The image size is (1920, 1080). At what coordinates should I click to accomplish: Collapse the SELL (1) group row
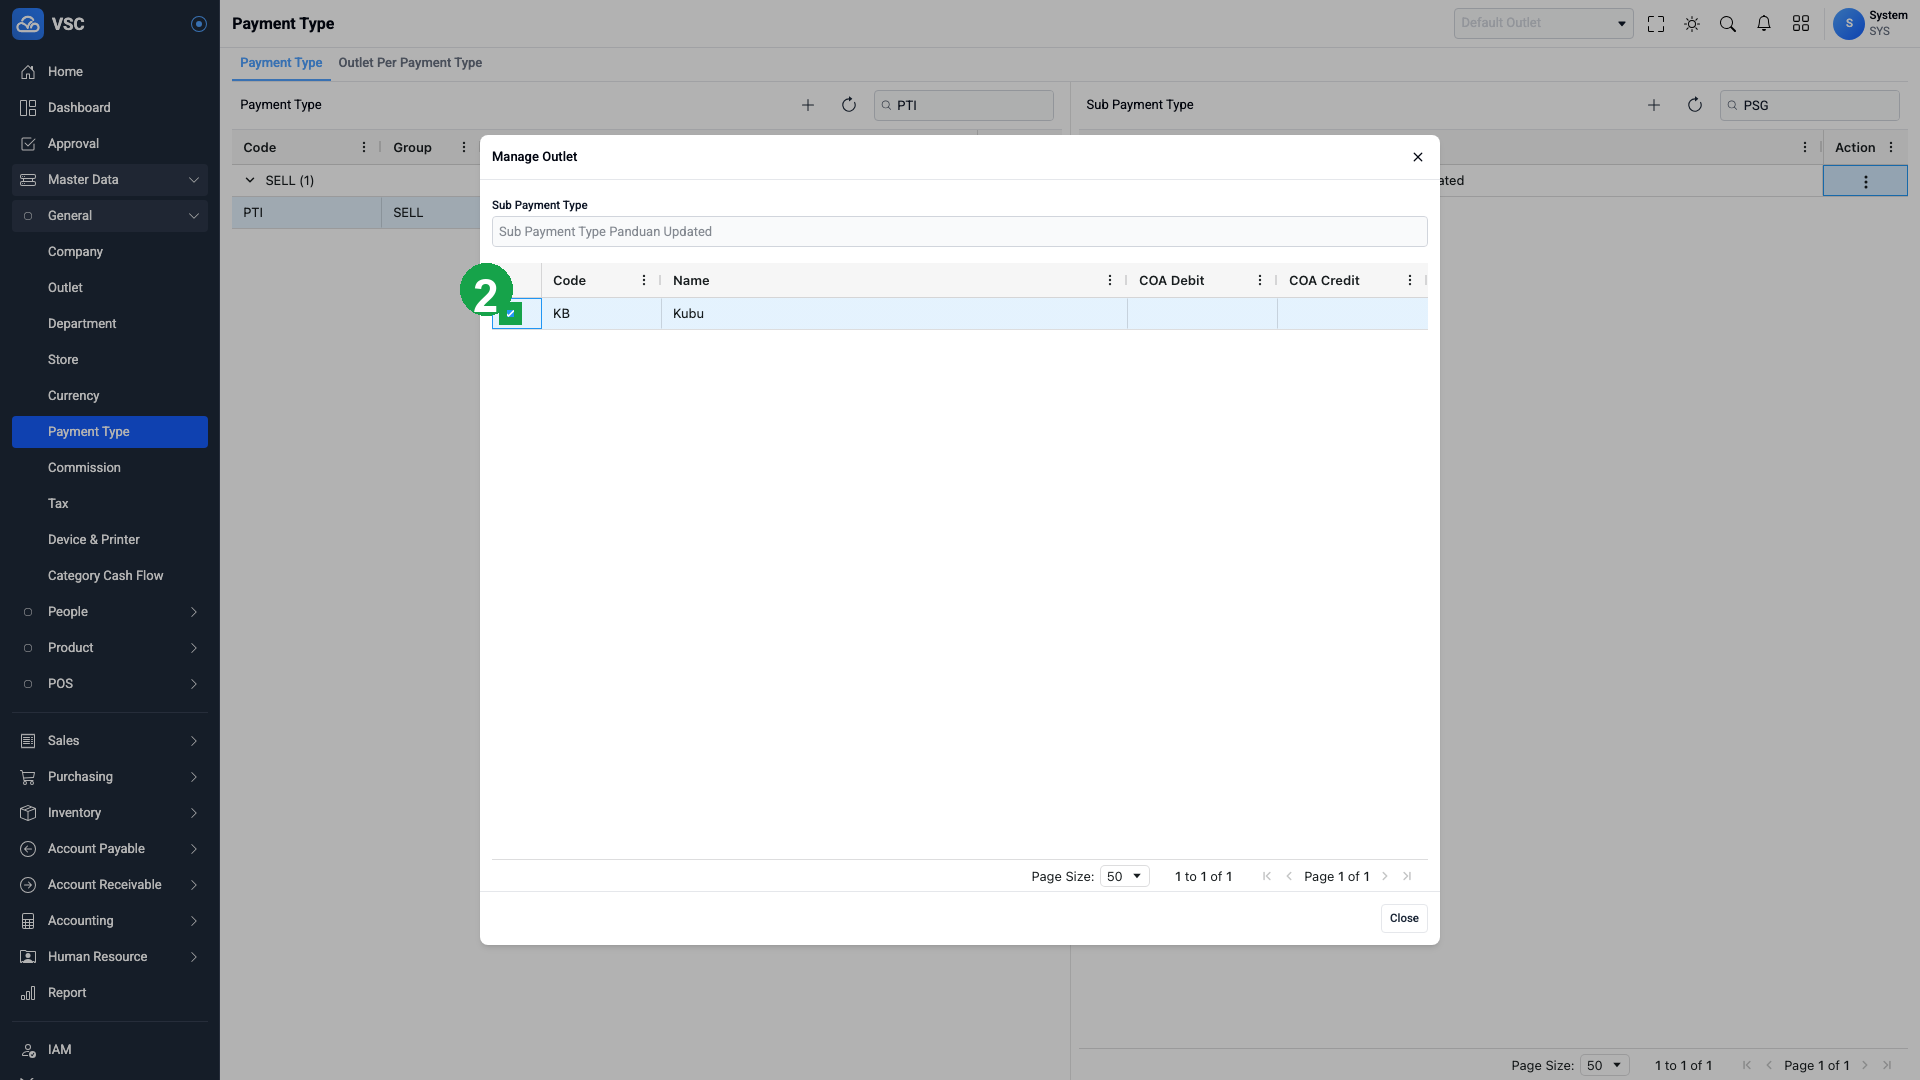[250, 181]
